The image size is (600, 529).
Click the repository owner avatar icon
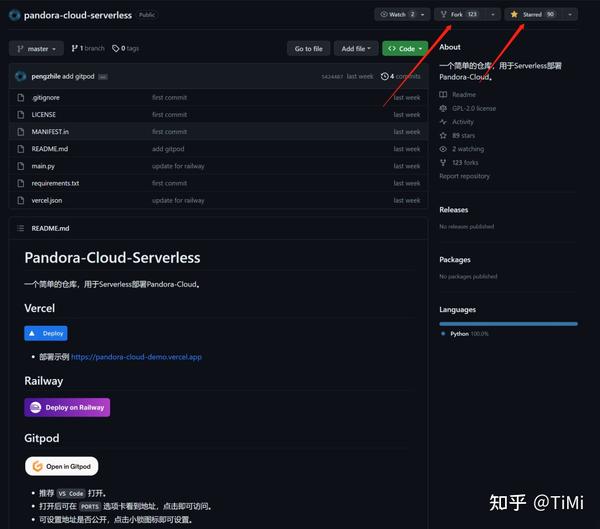tap(15, 15)
